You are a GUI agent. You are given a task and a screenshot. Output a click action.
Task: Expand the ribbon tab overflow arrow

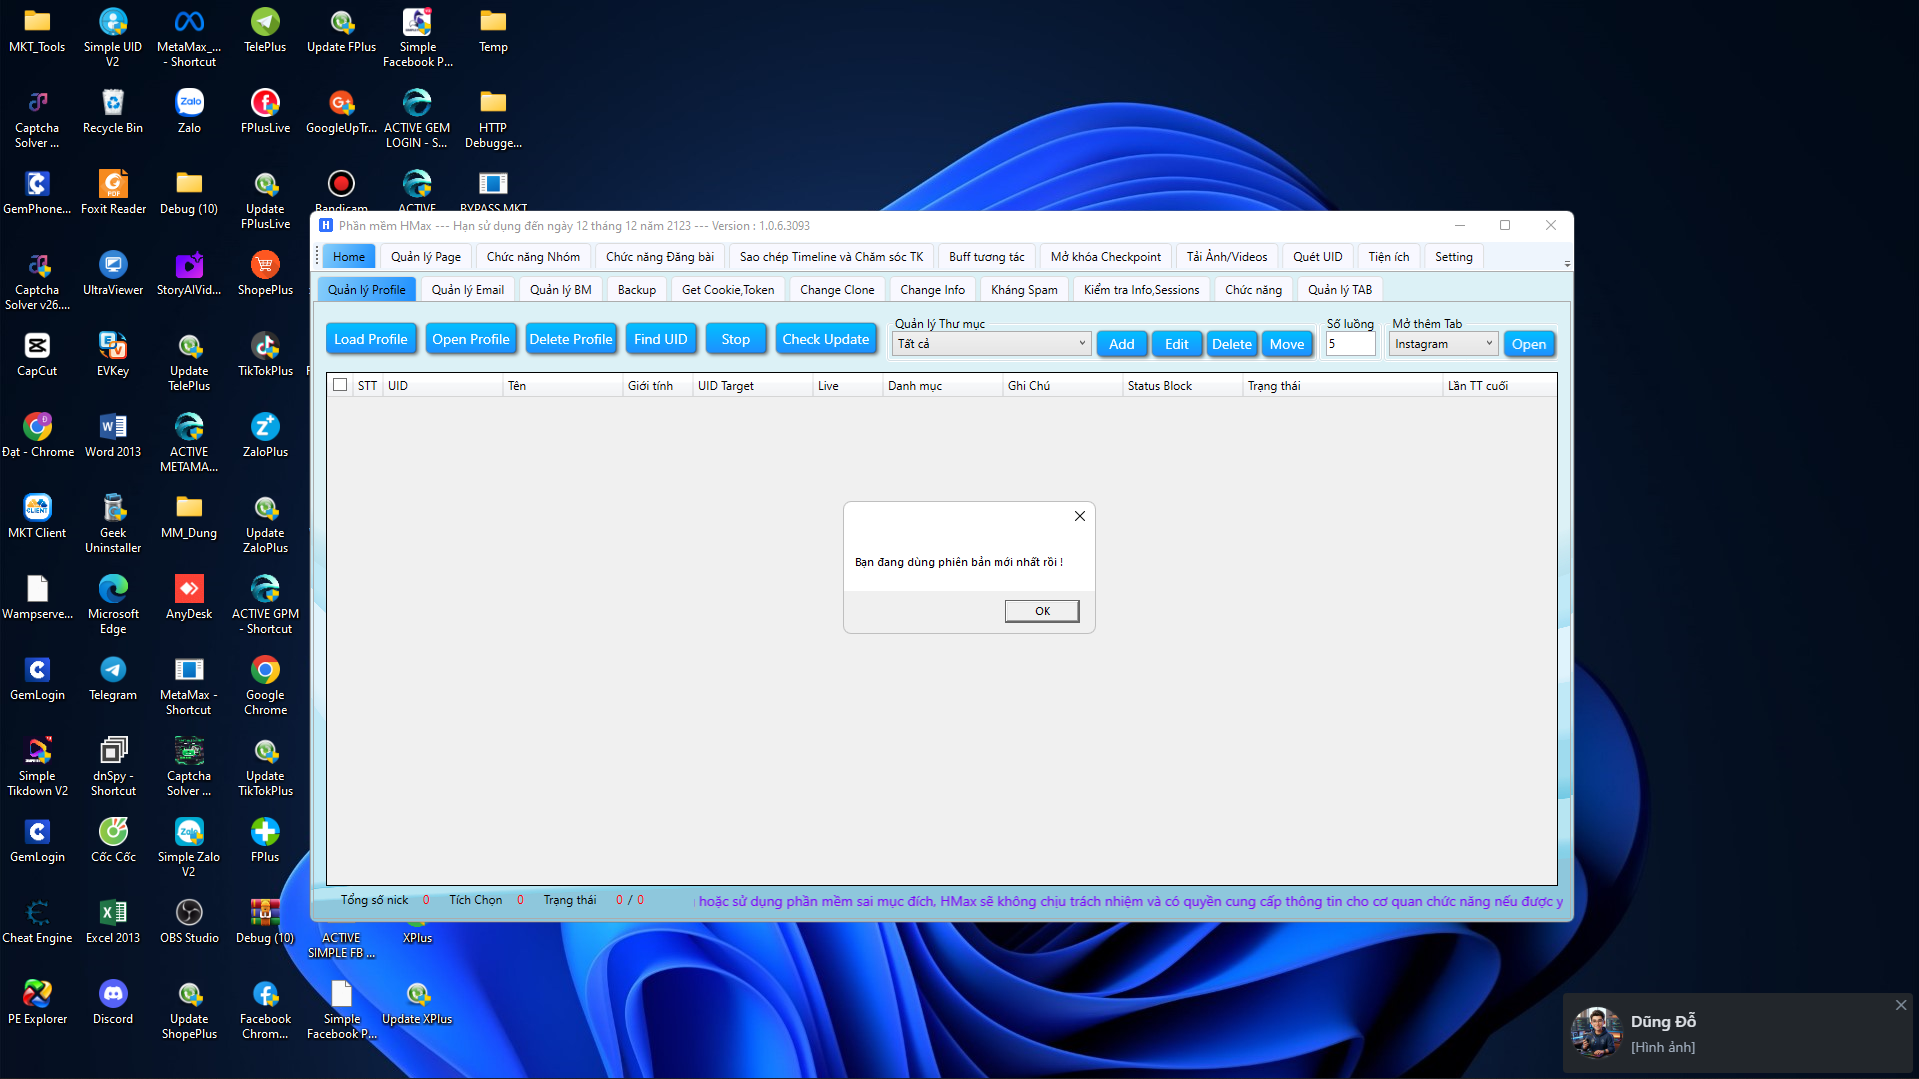tap(1567, 264)
